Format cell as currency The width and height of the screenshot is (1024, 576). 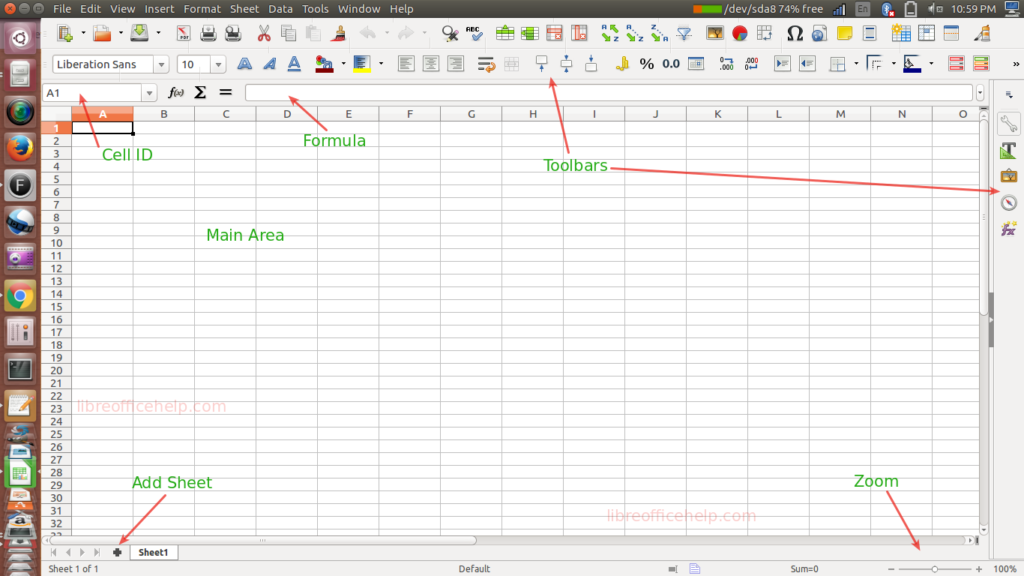[x=622, y=63]
